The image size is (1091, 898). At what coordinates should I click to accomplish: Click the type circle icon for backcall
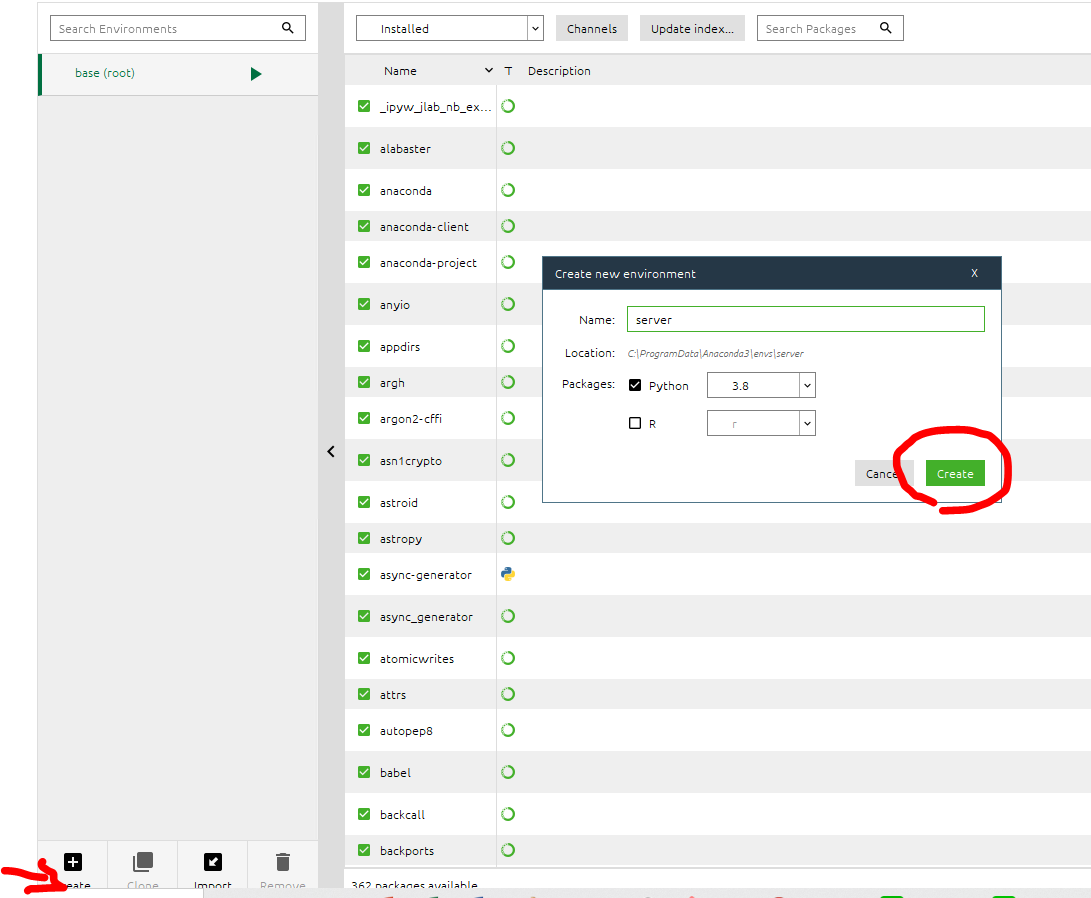(508, 814)
